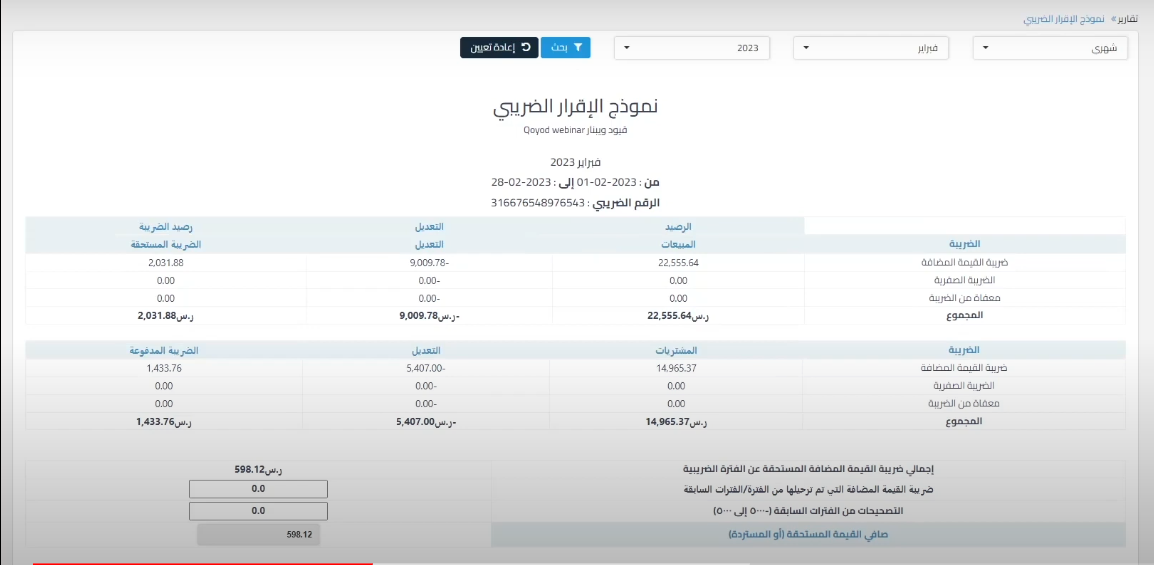Select the purchases amount 14,965.37 in the VAT row
The width and height of the screenshot is (1154, 565).
pyautogui.click(x=677, y=368)
